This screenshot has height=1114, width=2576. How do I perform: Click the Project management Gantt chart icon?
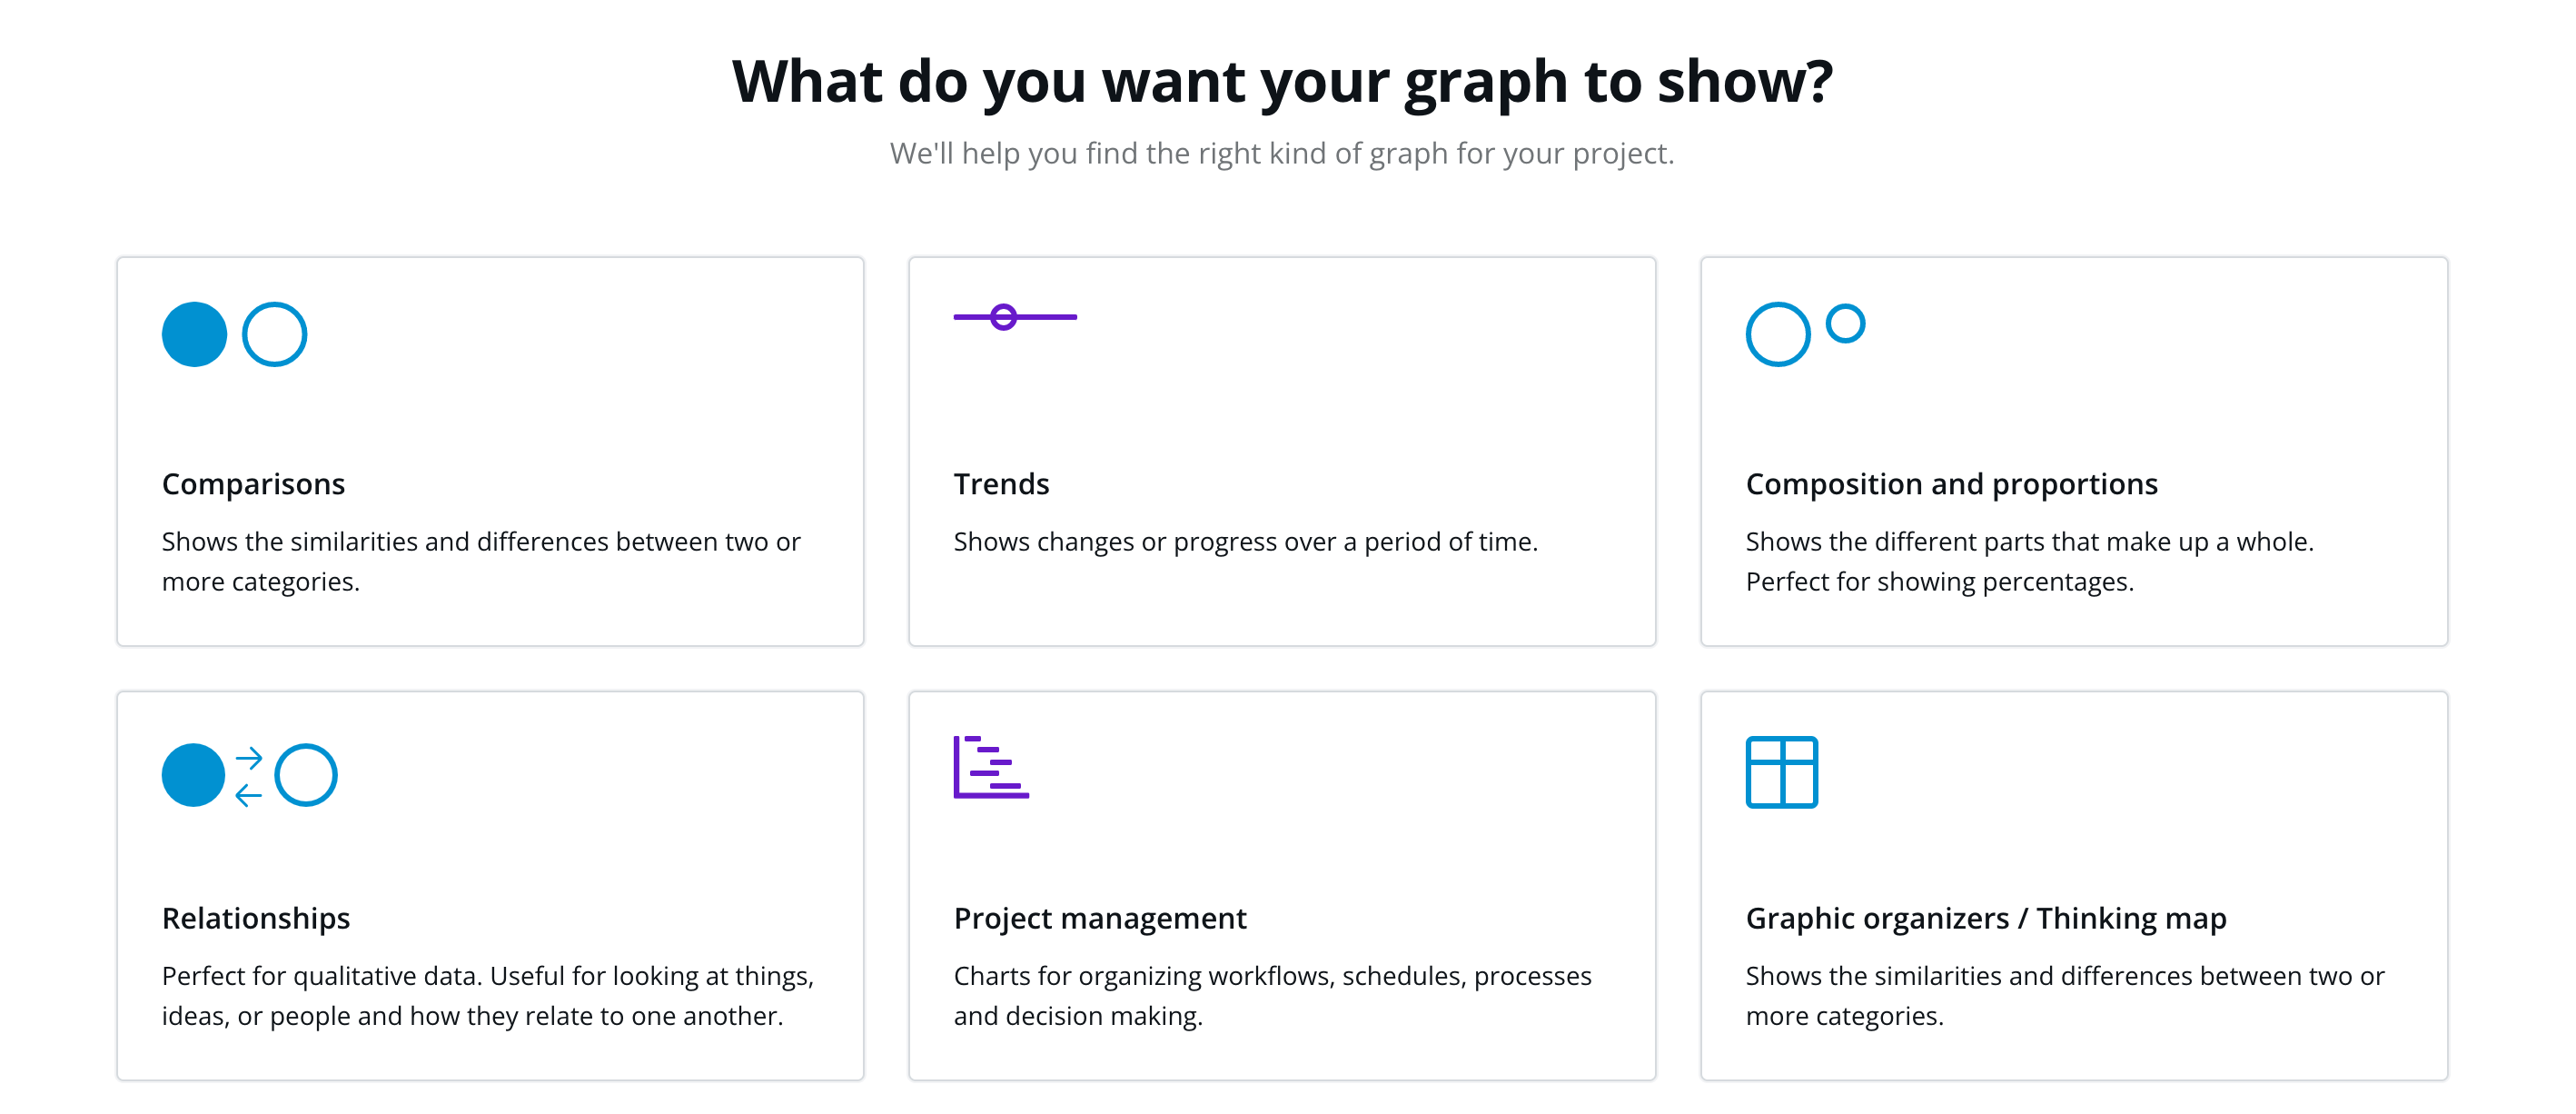pos(991,767)
